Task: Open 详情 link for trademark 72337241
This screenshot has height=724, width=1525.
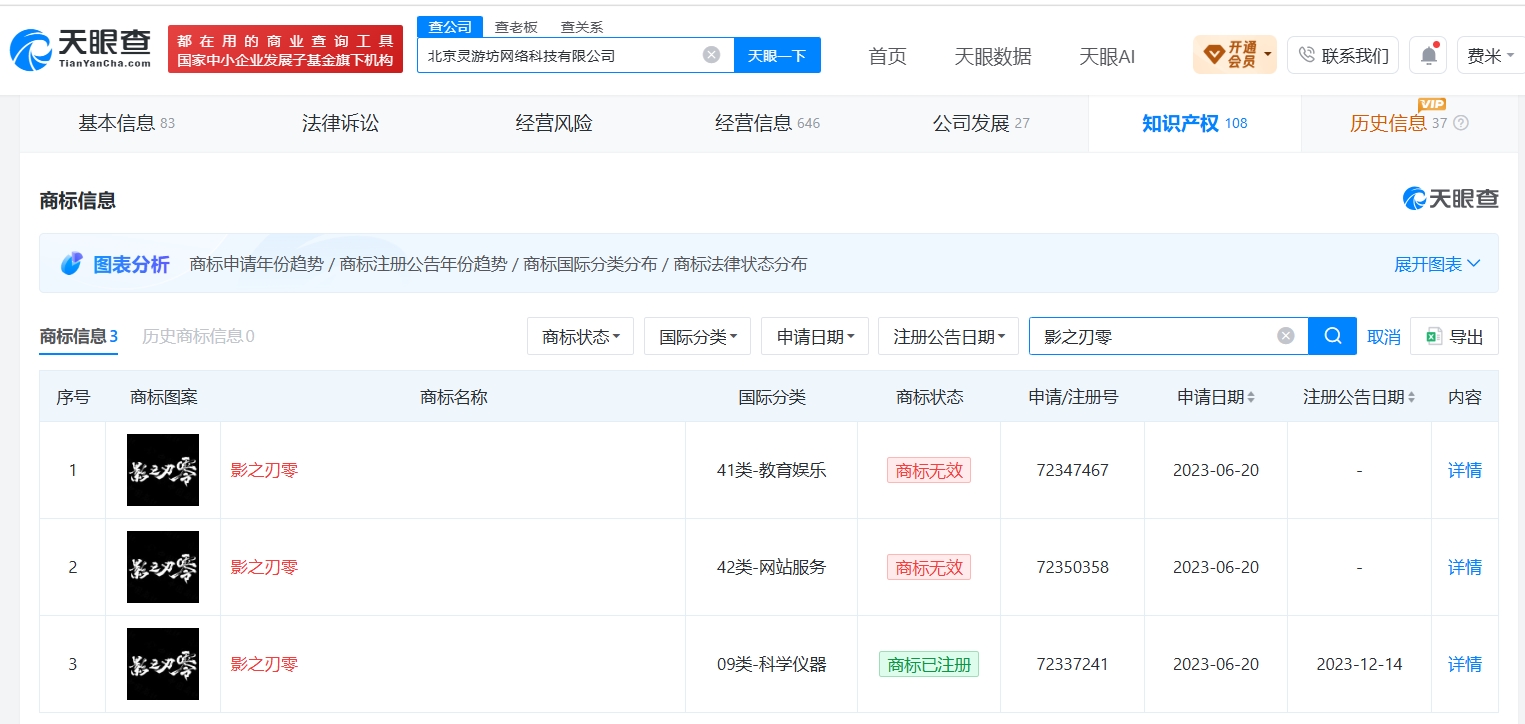Action: coord(1465,664)
